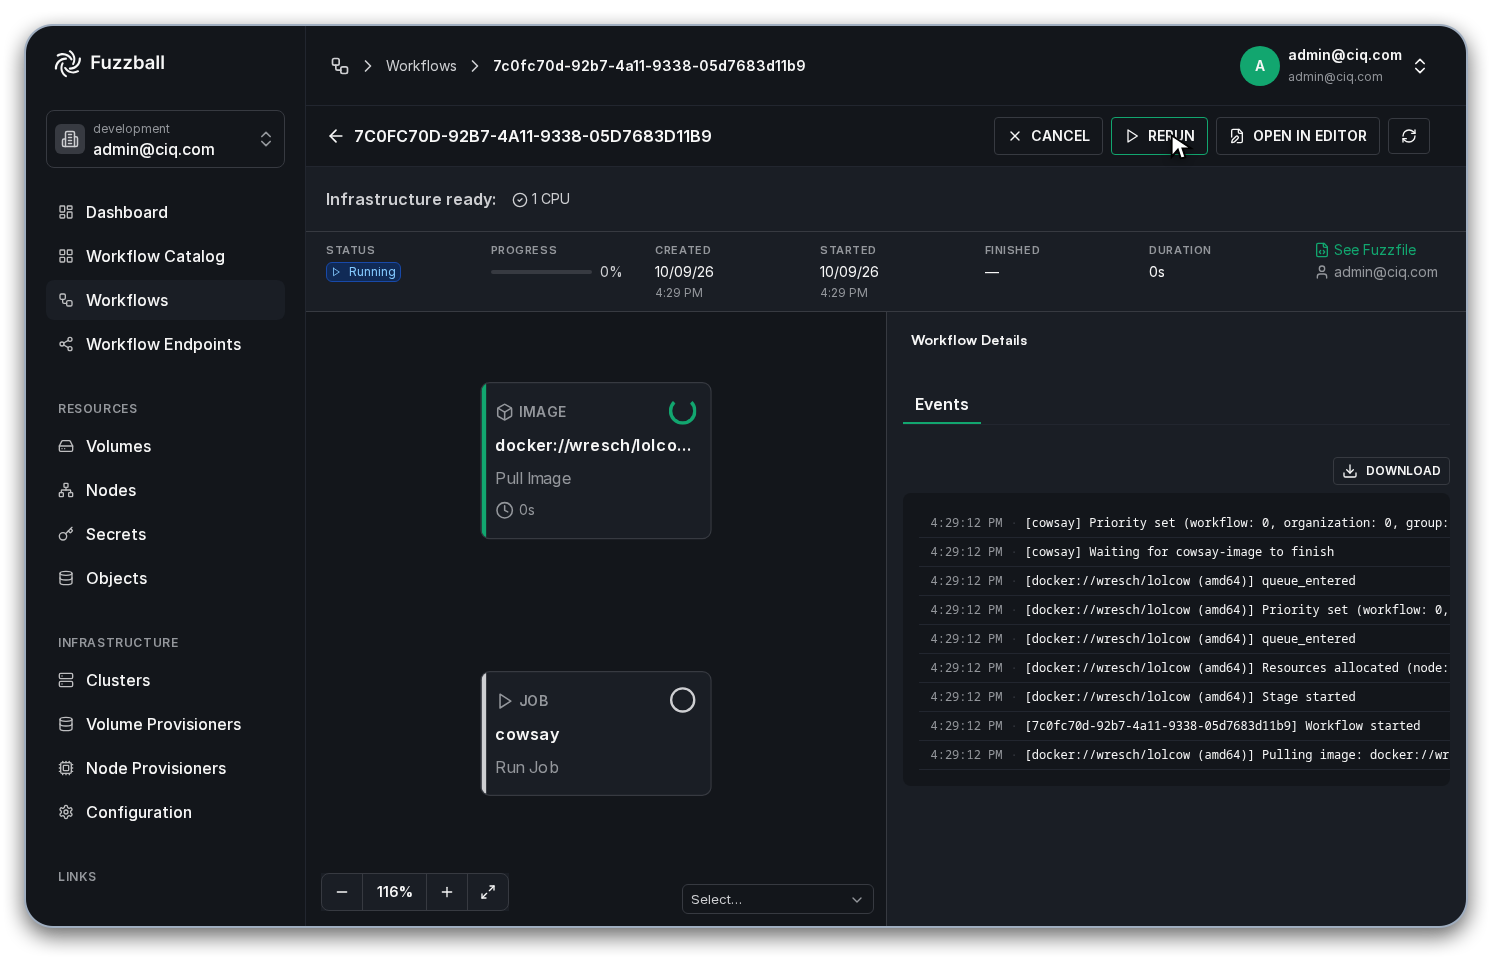Click the 1 CPU checkmark icon
This screenshot has width=1492, height=960.
520,200
